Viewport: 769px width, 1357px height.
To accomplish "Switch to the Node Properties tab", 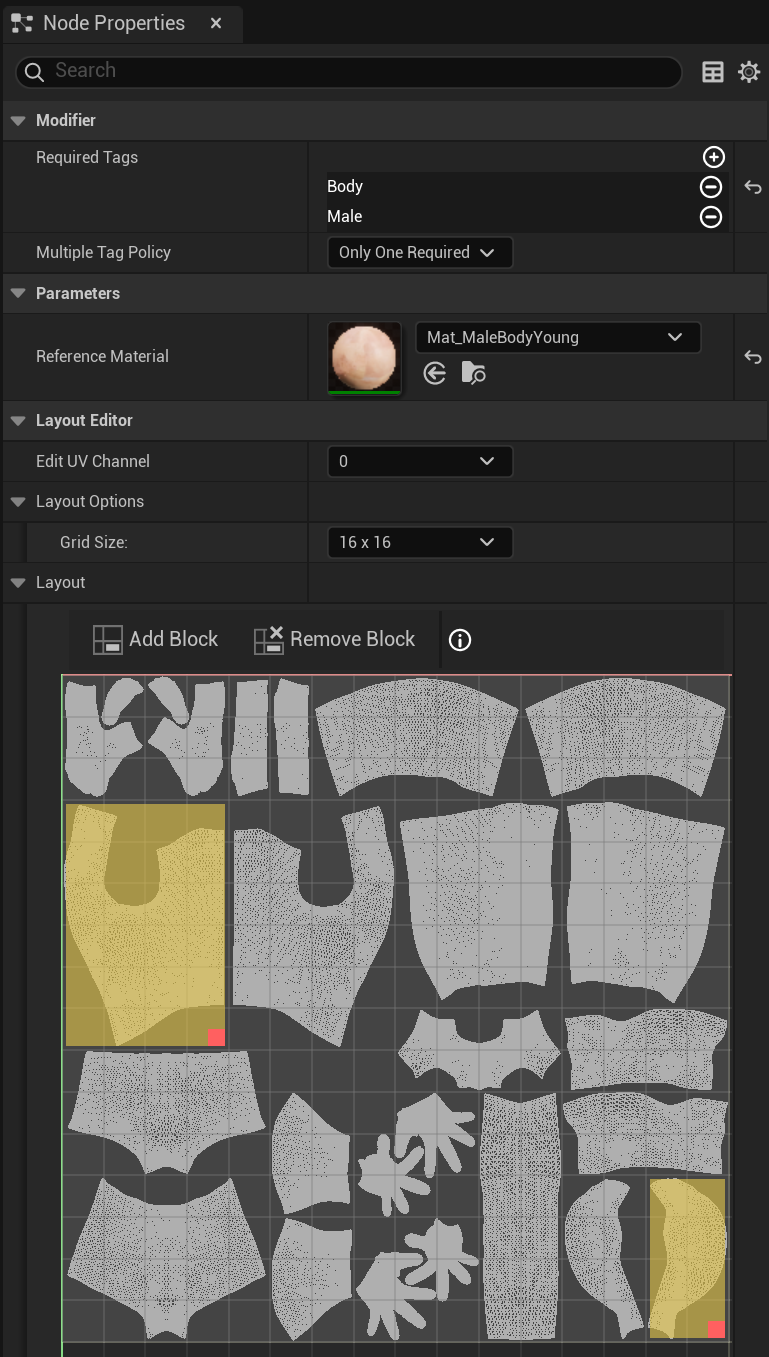I will [x=121, y=22].
